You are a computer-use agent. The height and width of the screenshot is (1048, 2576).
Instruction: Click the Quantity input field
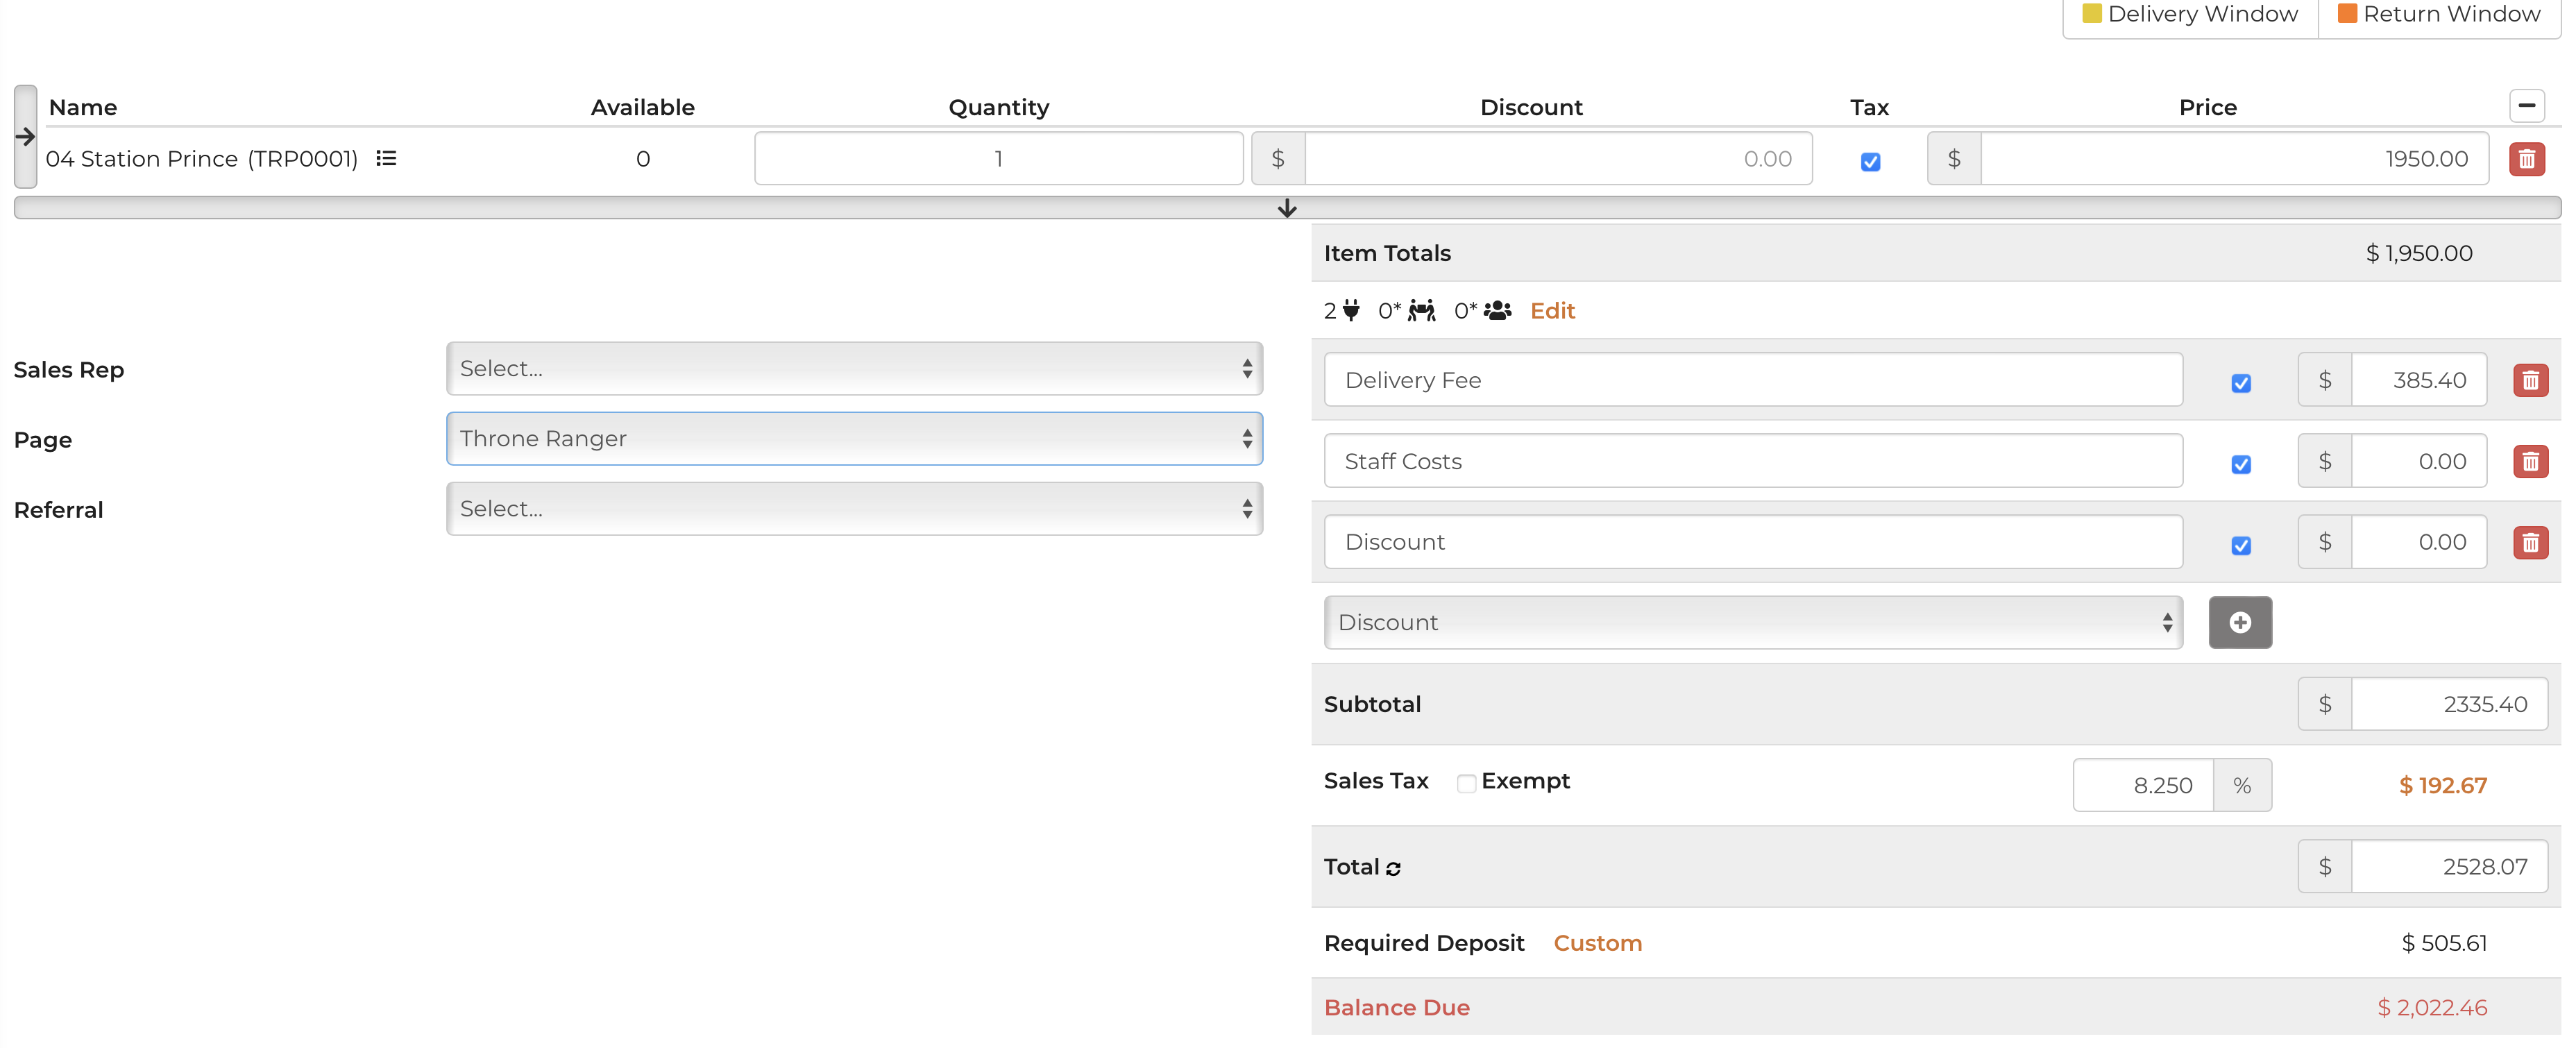click(x=998, y=159)
